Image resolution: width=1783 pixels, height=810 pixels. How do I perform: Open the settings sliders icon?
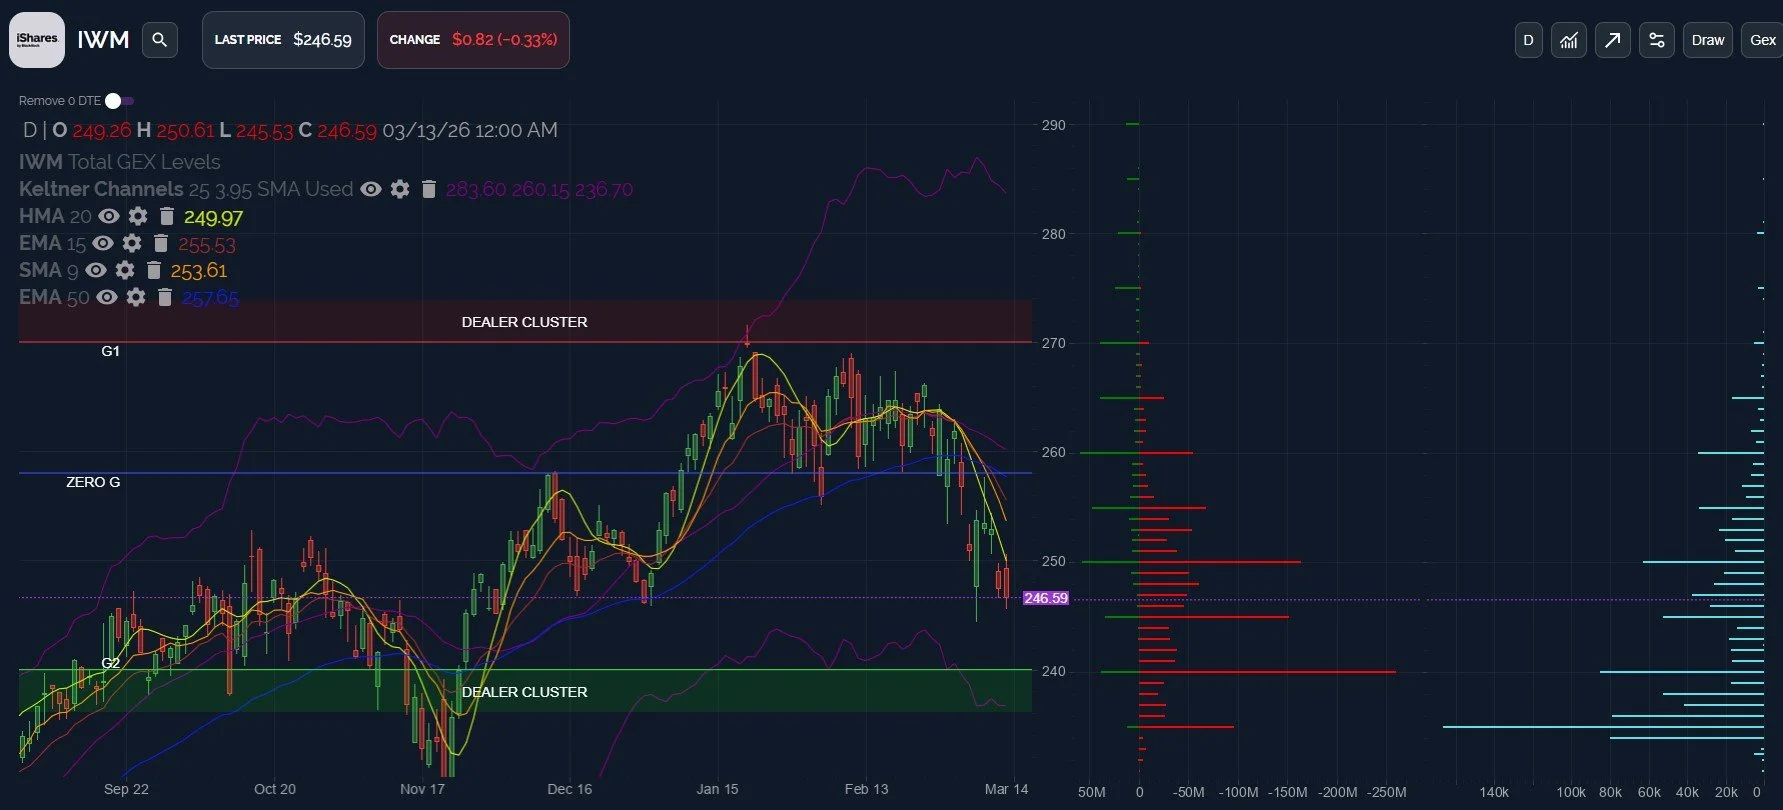click(1656, 40)
